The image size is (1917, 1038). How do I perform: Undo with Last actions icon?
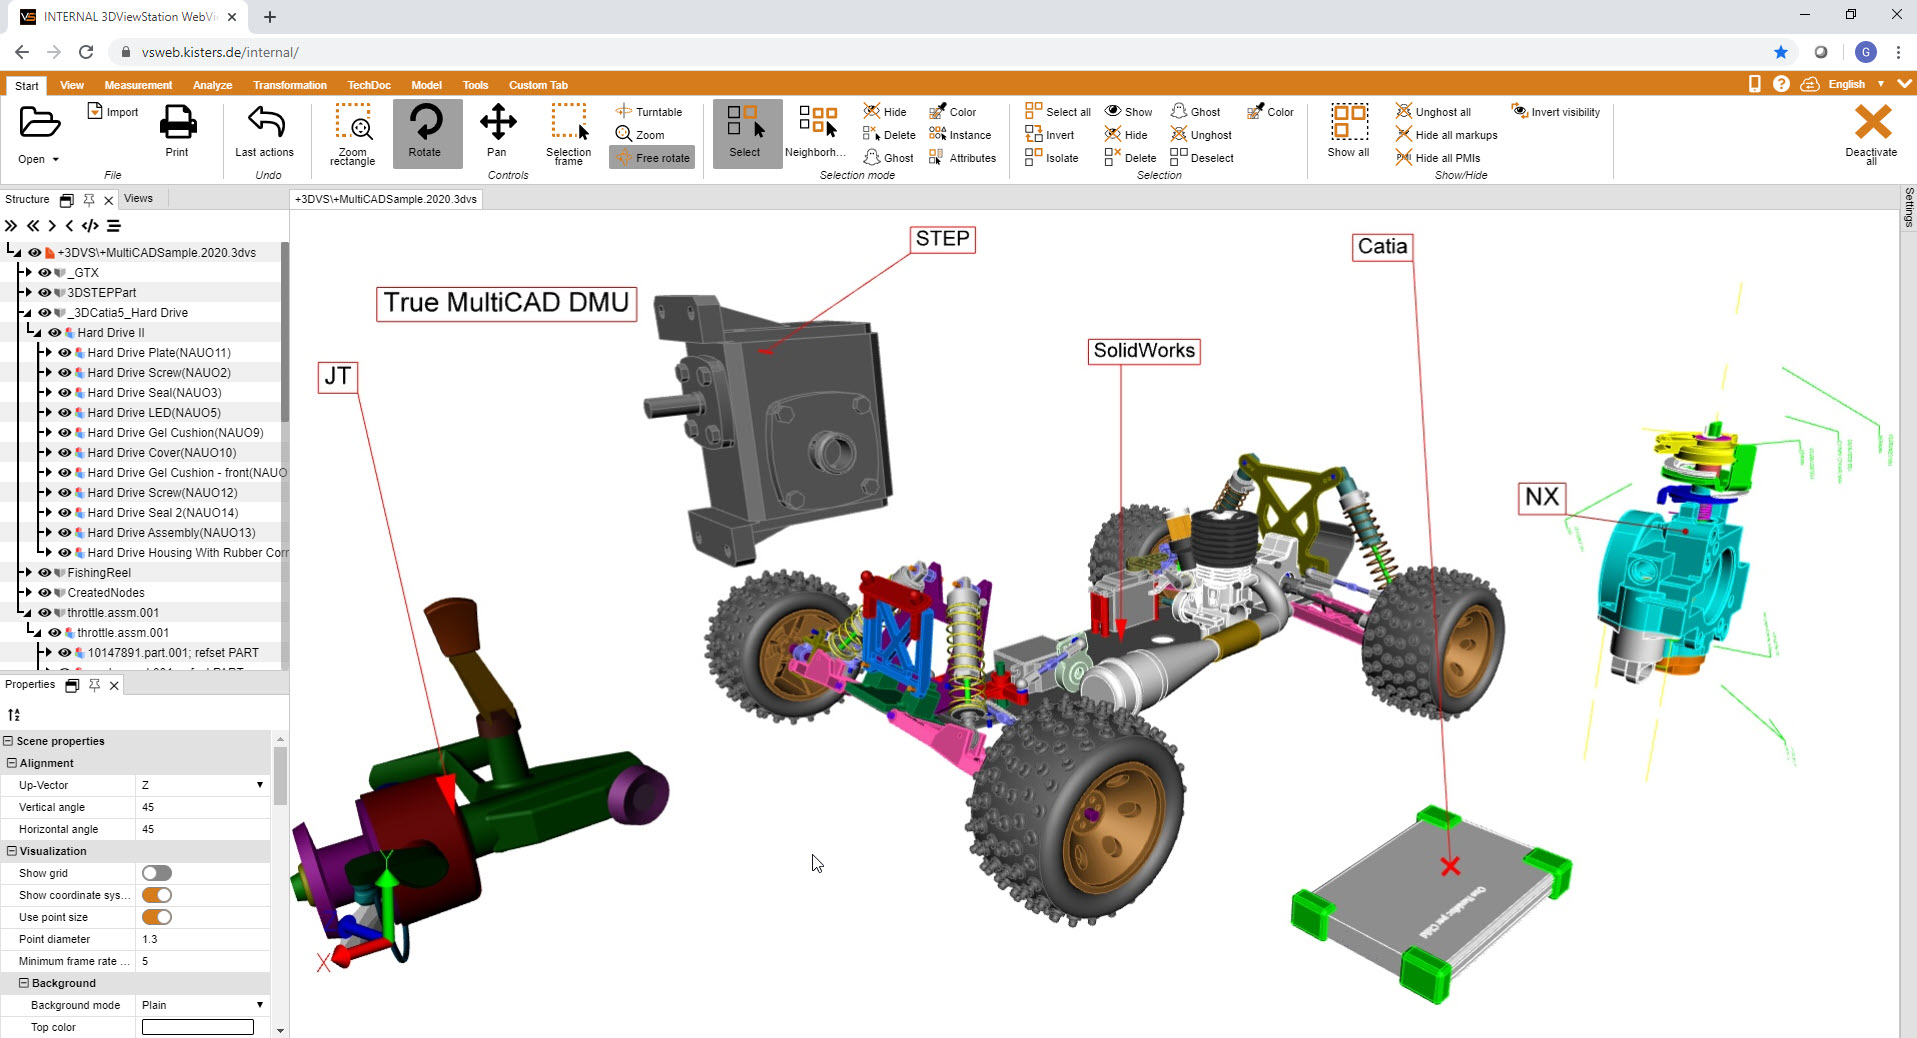pyautogui.click(x=265, y=130)
